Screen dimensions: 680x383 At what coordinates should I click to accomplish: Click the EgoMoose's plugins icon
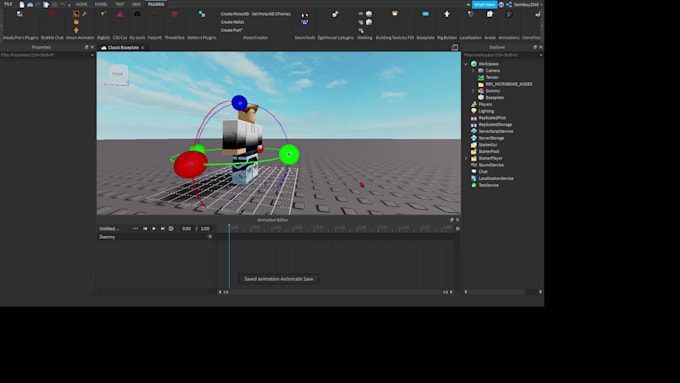335,14
